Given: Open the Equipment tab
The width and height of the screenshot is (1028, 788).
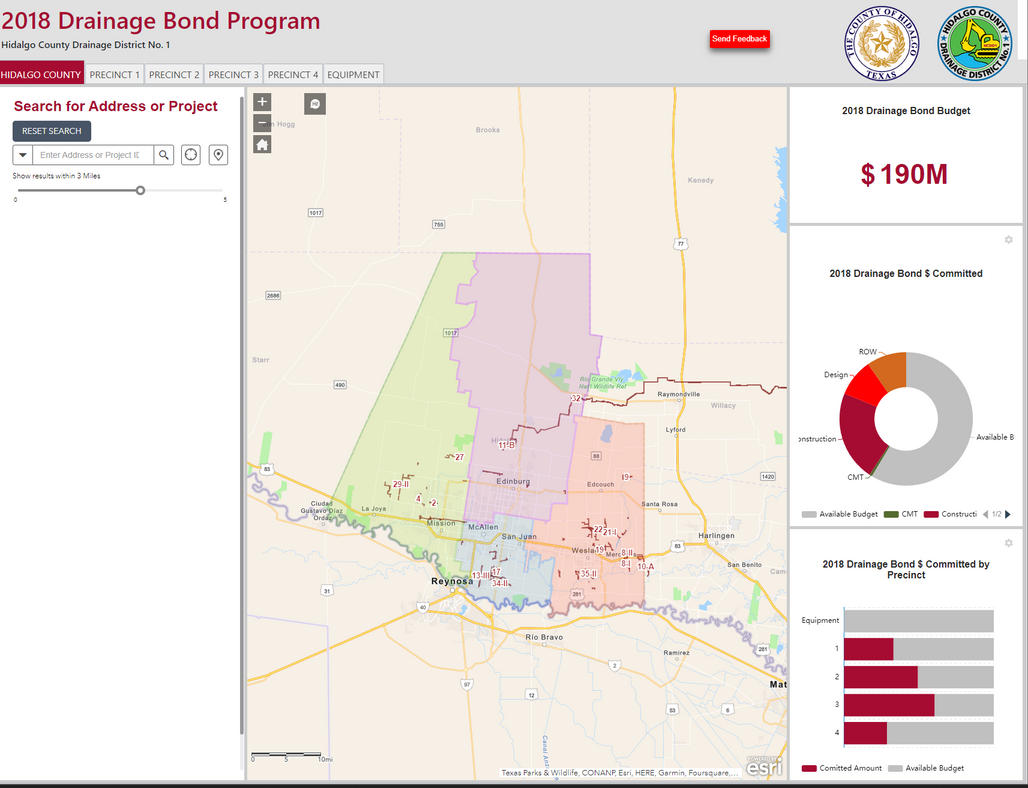Looking at the screenshot, I should (353, 75).
